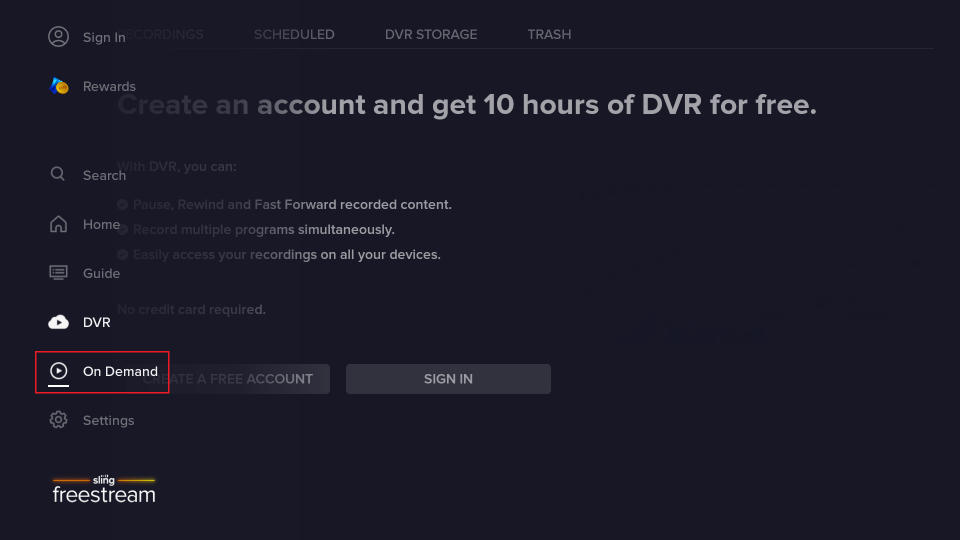
Task: Click the 'Create an account and get 10 hours' headline
Action: tap(467, 105)
